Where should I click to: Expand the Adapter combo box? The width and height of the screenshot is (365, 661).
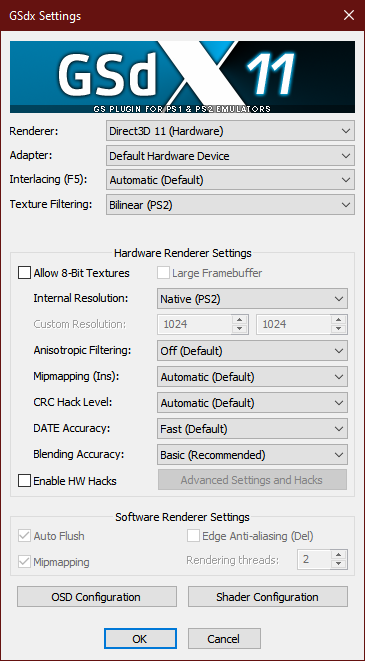pos(230,156)
